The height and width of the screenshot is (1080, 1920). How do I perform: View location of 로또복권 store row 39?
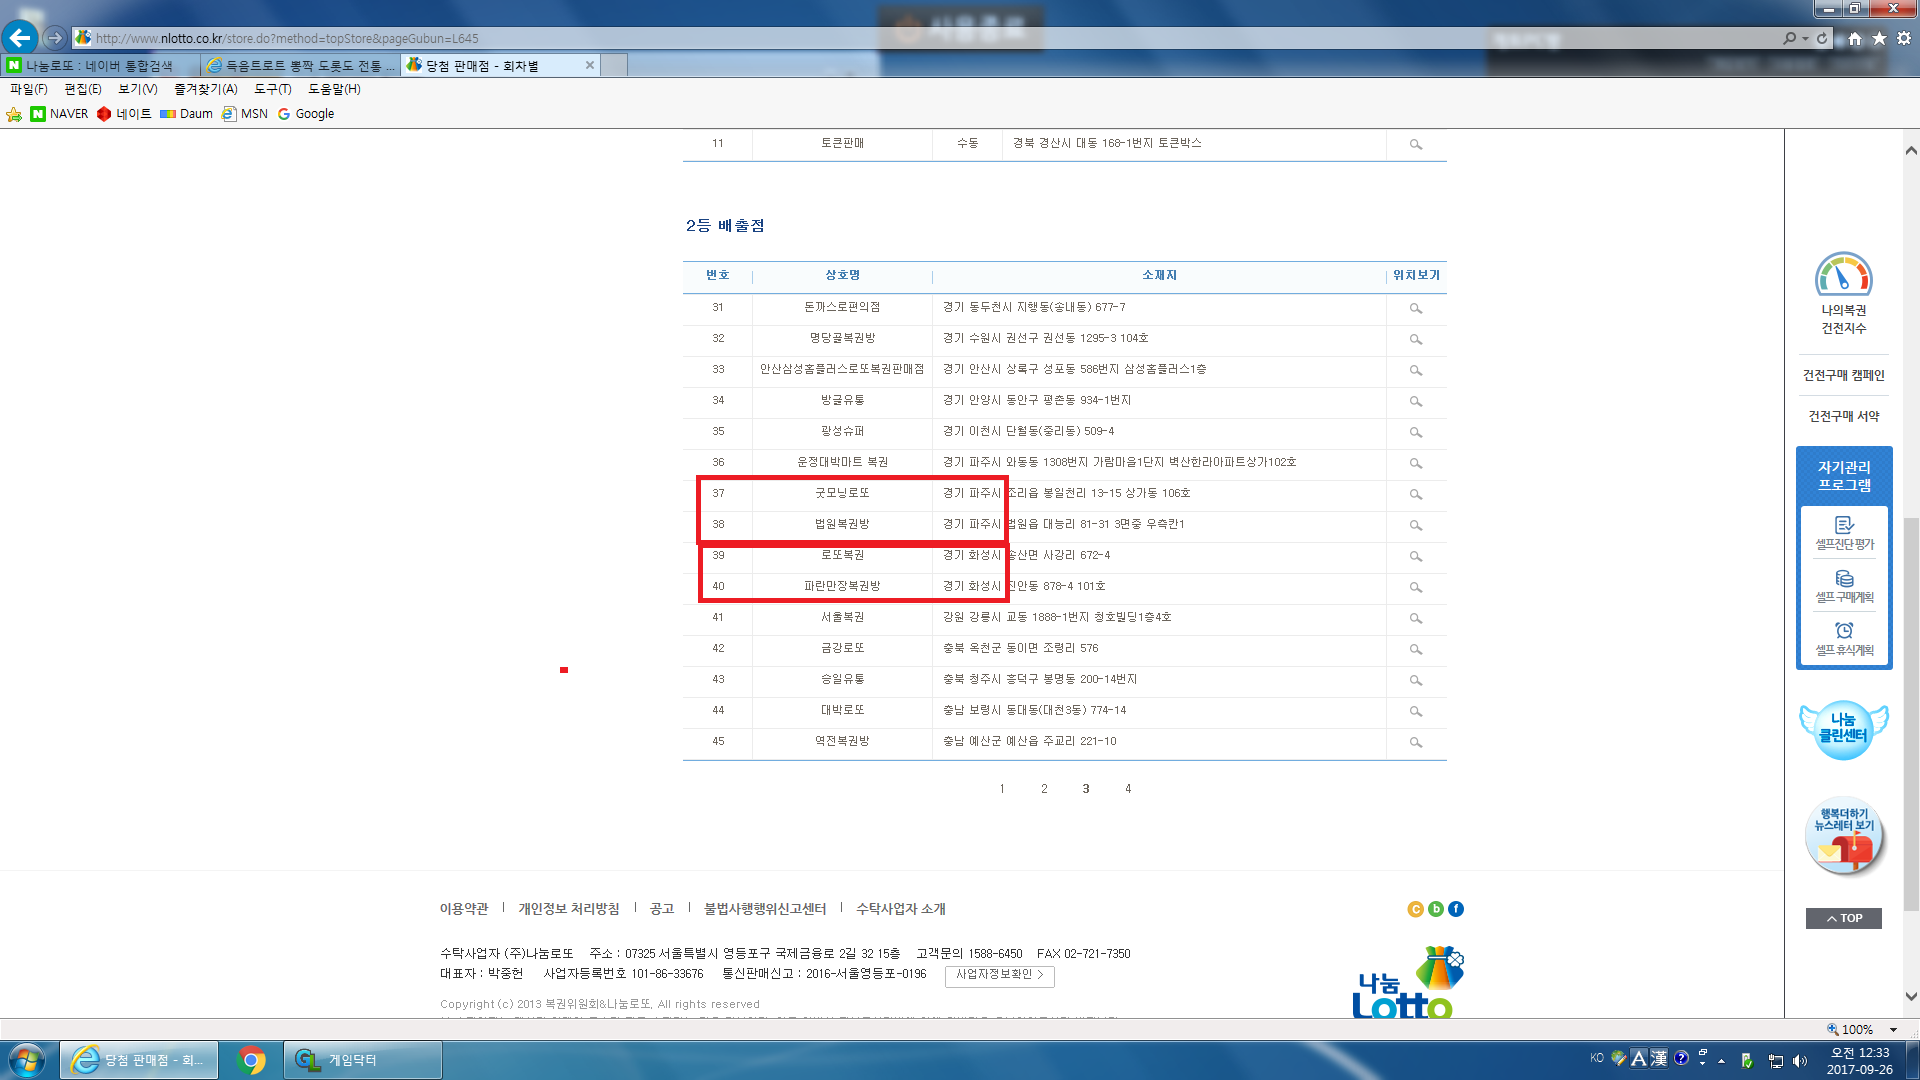(1416, 556)
